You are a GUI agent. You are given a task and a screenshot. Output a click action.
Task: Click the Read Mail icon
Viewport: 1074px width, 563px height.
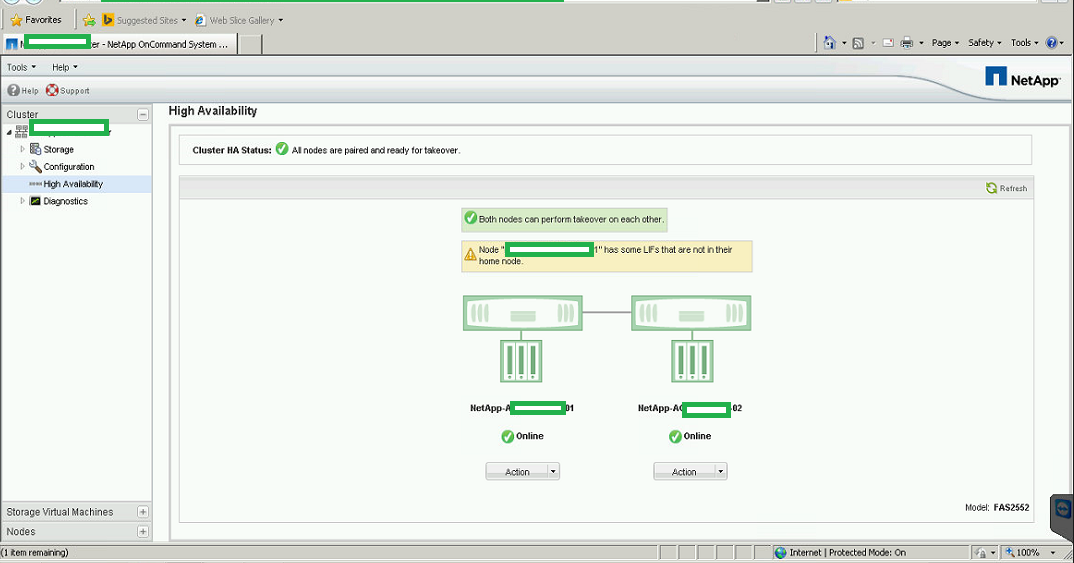coord(888,43)
